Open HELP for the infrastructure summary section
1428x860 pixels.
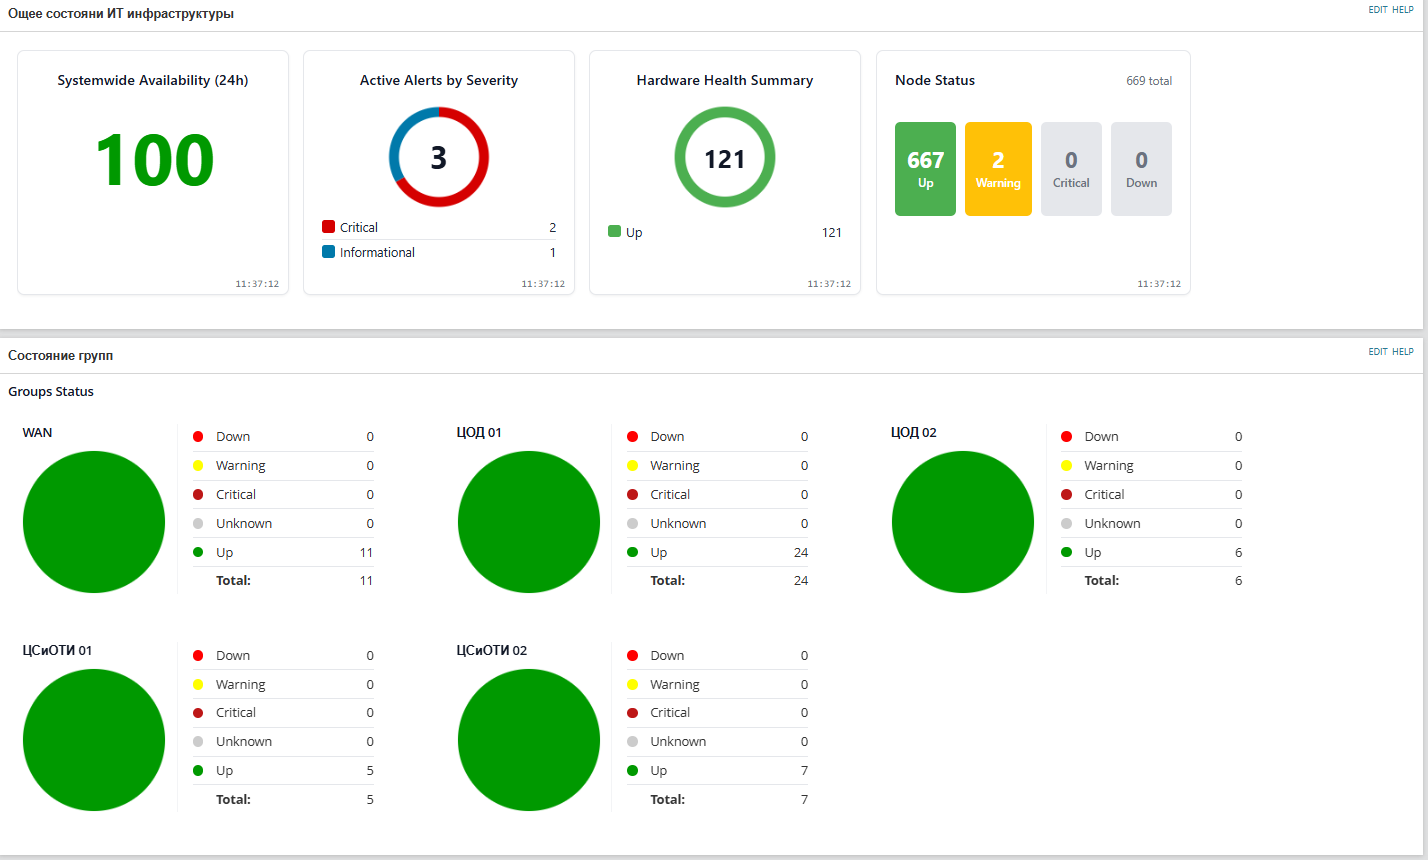point(1403,9)
